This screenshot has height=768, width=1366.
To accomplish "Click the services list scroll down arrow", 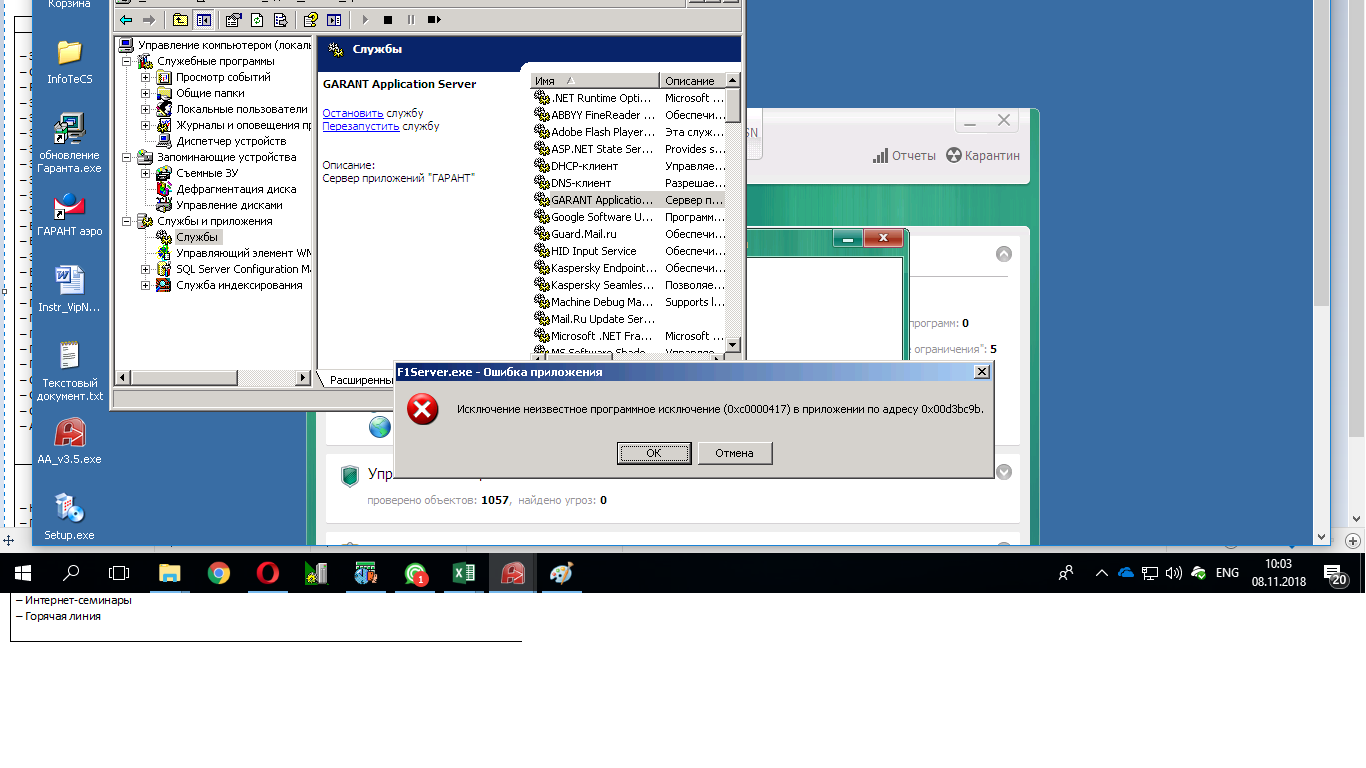I will 733,345.
